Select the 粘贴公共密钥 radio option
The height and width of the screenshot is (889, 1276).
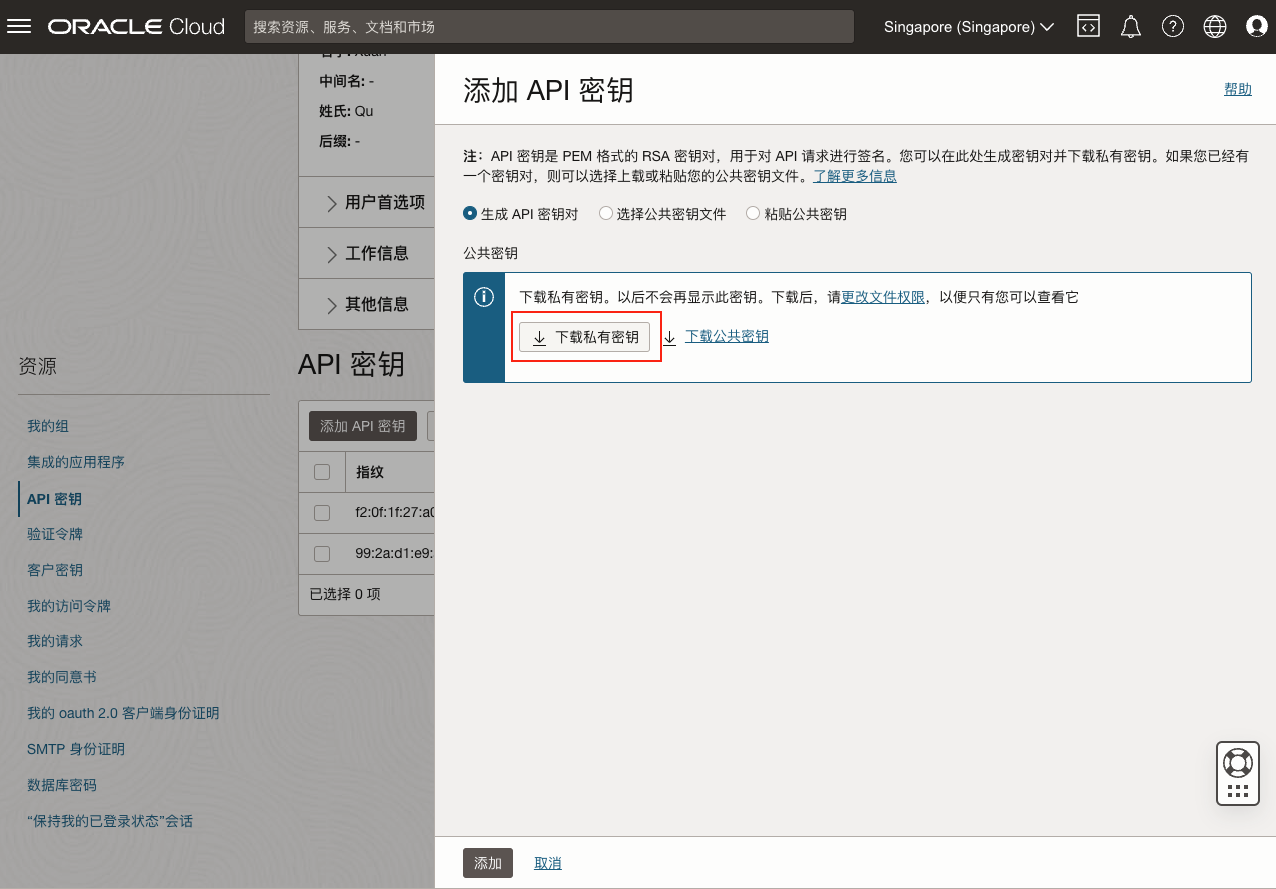[753, 214]
